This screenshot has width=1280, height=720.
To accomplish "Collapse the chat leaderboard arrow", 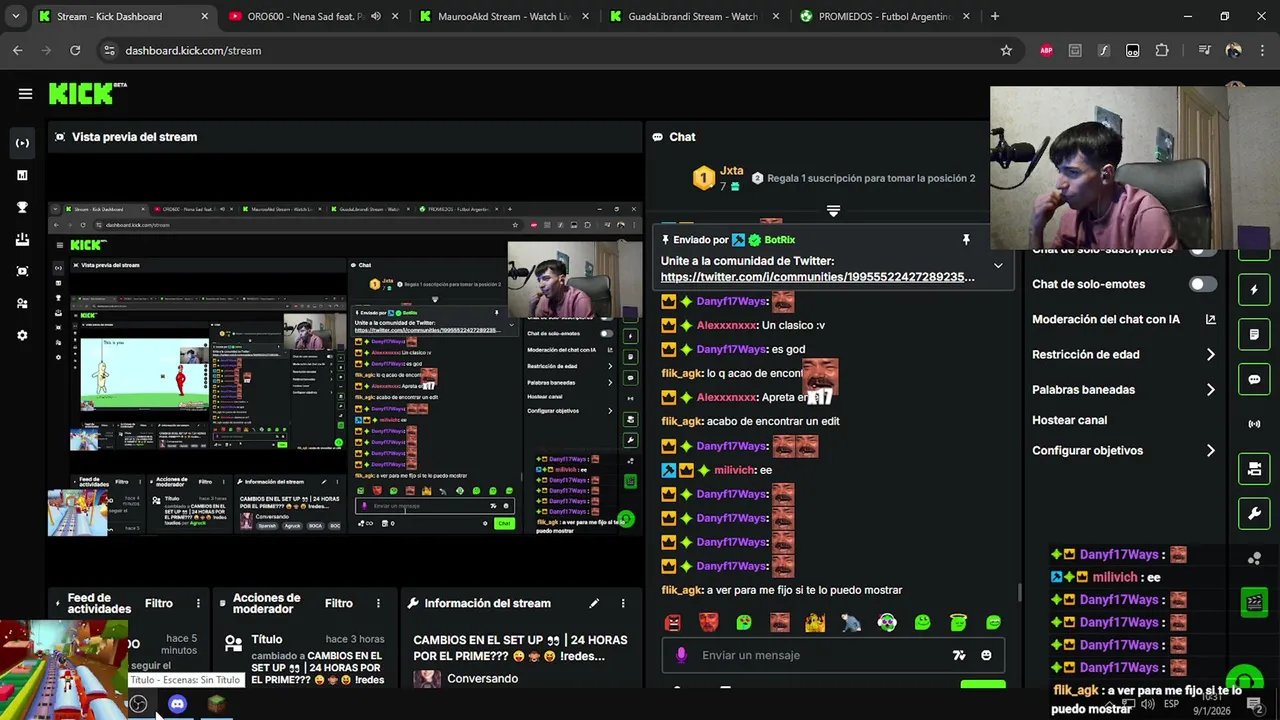I will point(833,211).
